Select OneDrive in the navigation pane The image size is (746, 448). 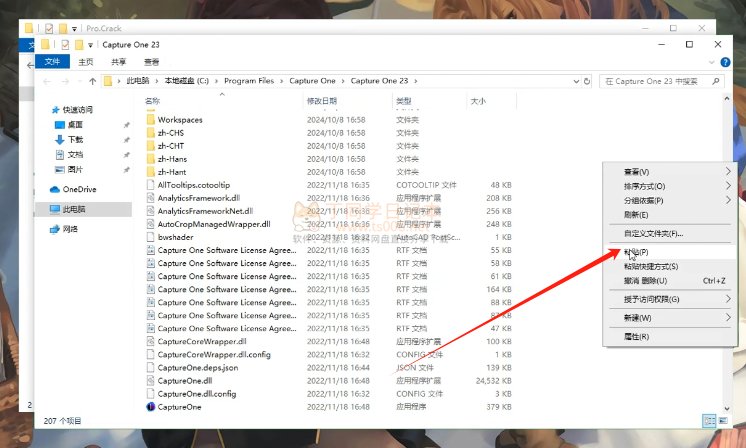pyautogui.click(x=79, y=189)
